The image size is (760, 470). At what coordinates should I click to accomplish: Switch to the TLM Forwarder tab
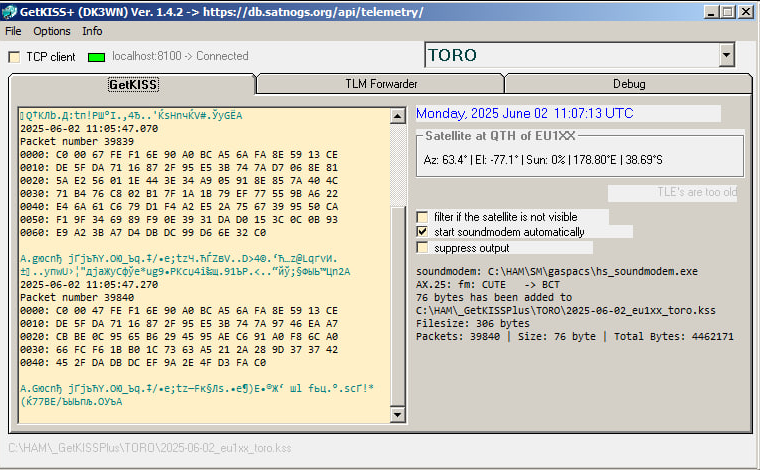(381, 84)
